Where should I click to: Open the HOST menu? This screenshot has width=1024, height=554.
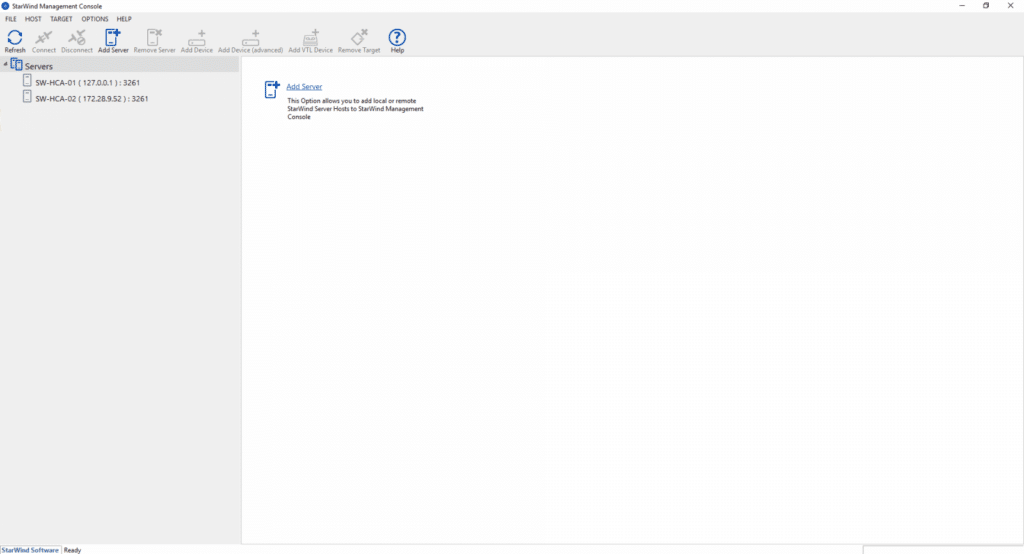coord(33,19)
